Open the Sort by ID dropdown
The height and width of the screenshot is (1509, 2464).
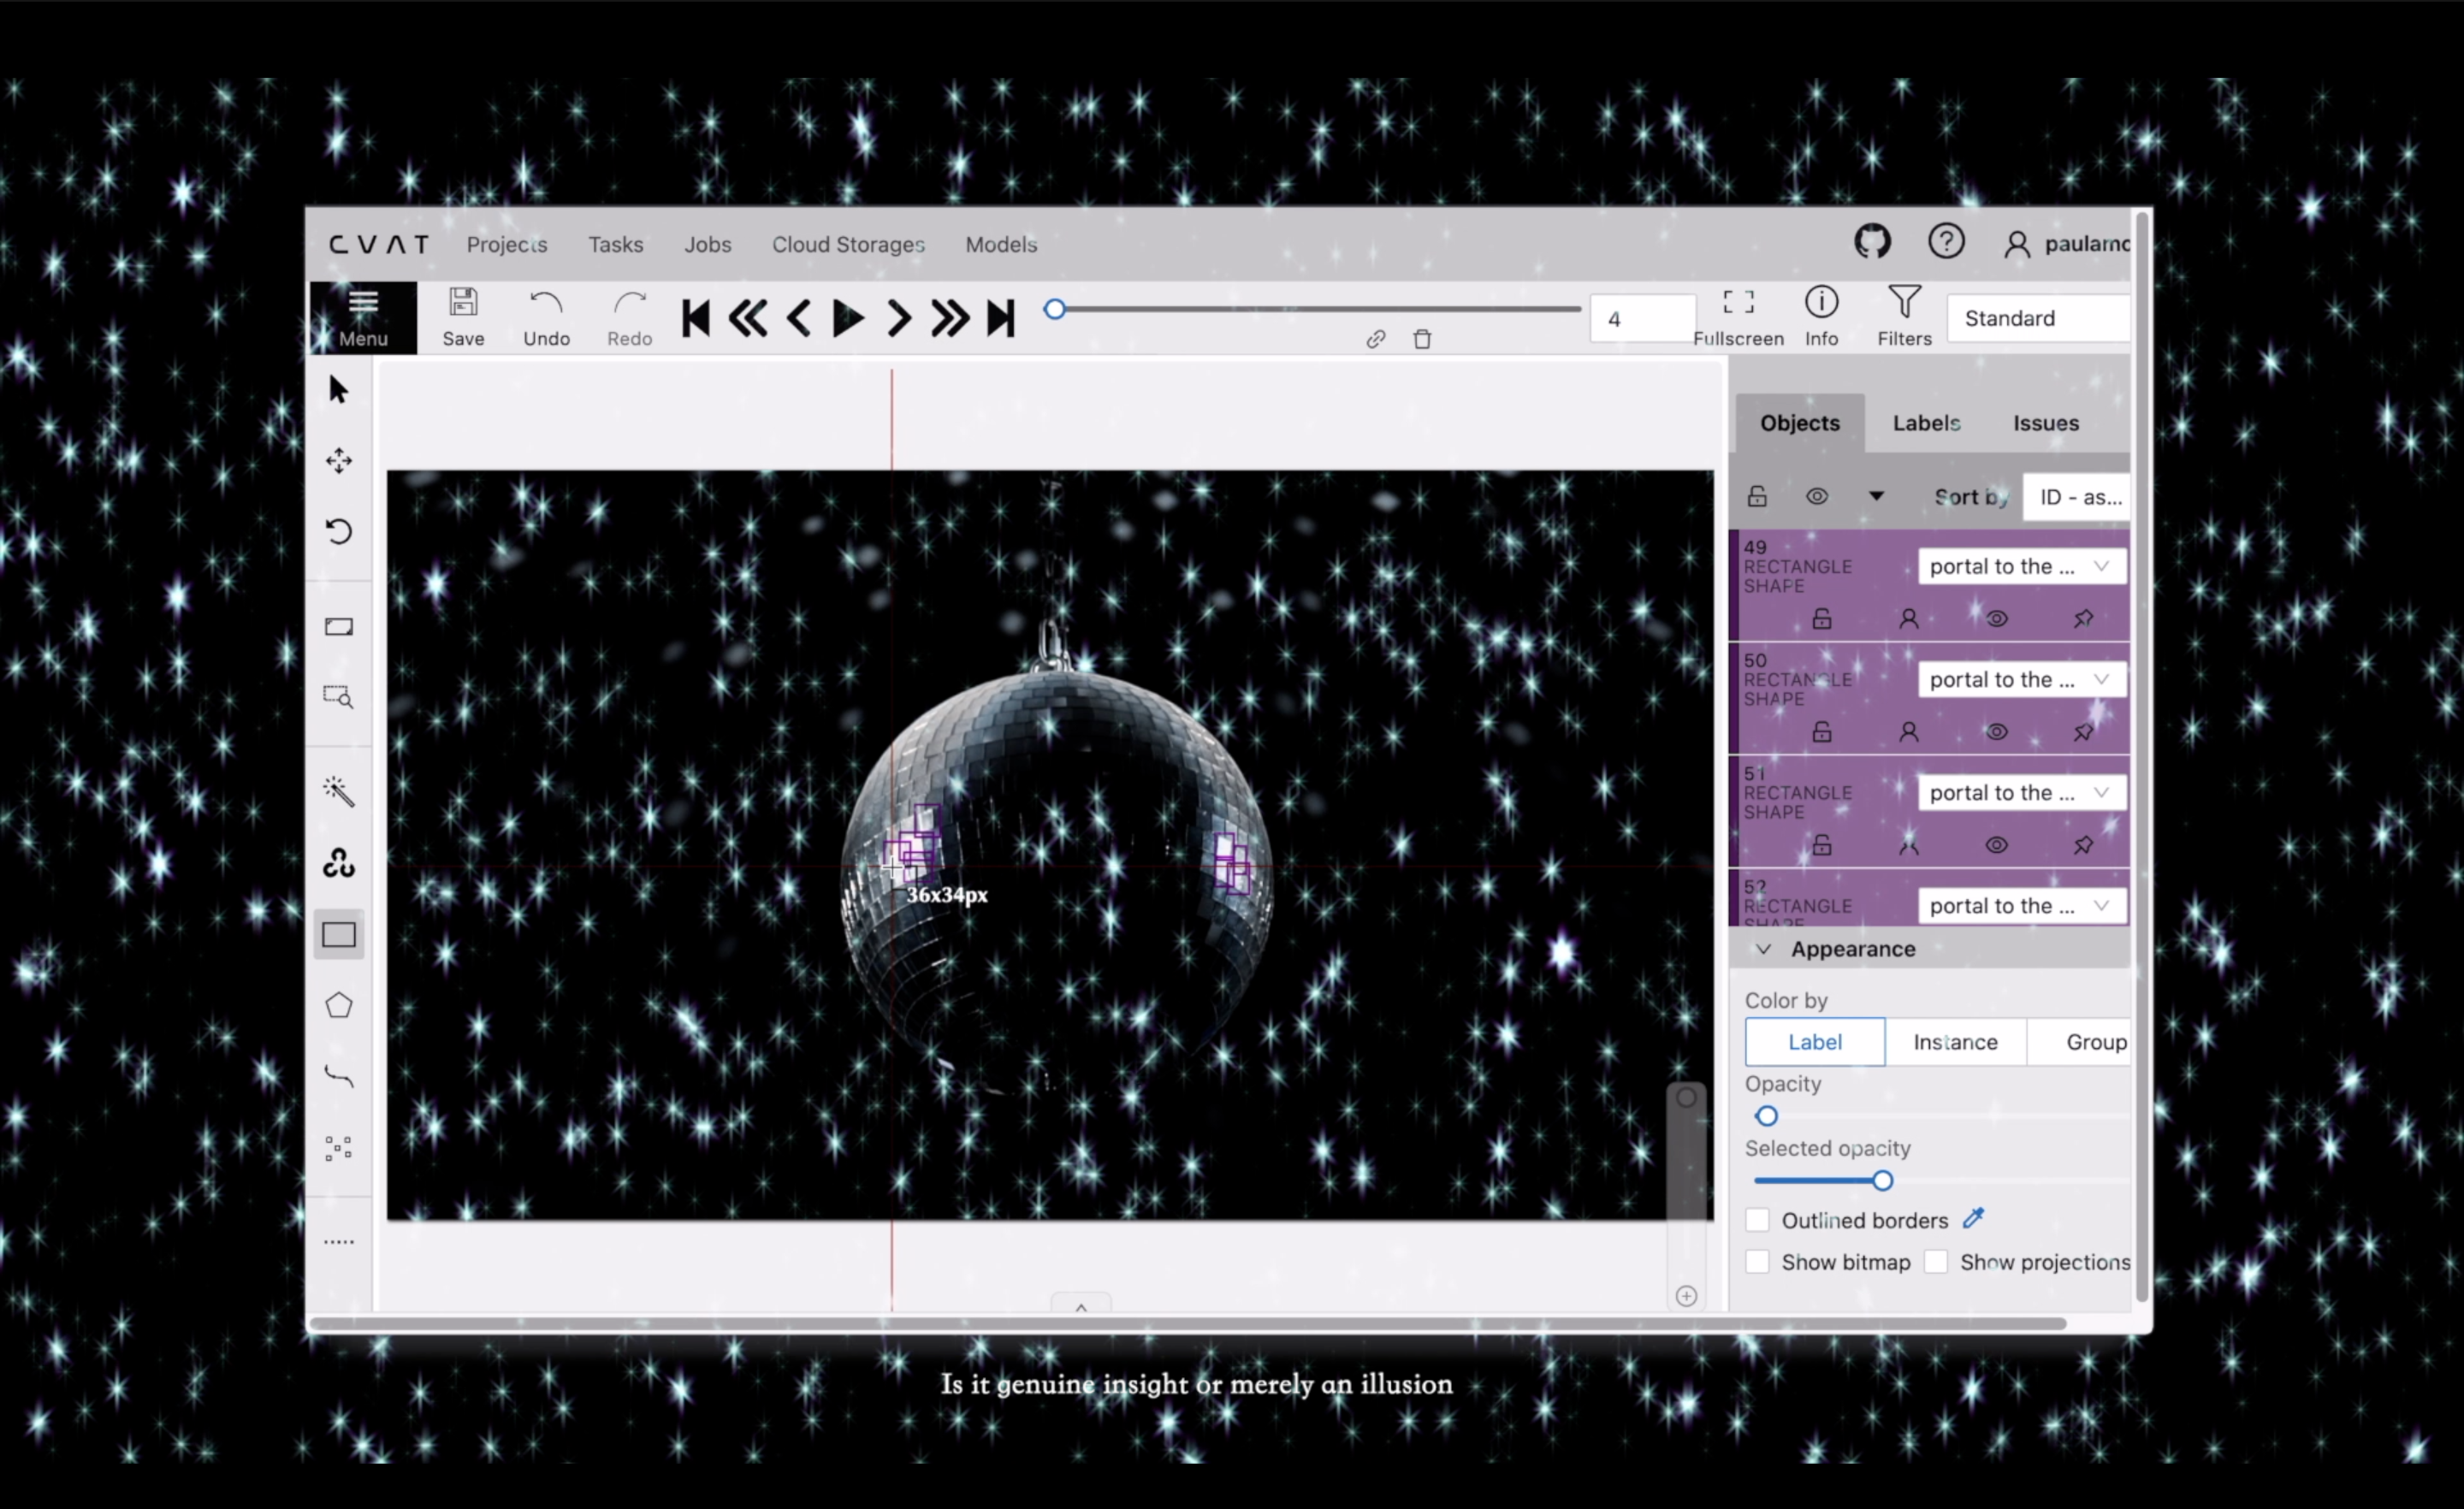point(2078,497)
